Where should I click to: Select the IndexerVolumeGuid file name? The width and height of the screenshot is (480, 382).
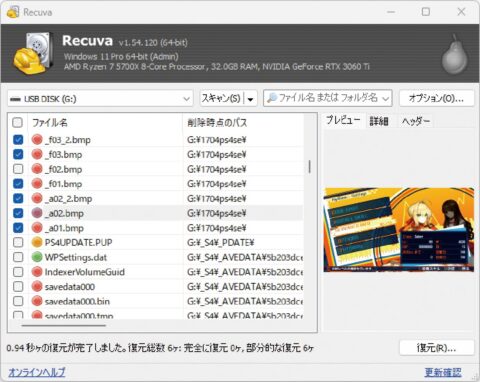point(85,272)
